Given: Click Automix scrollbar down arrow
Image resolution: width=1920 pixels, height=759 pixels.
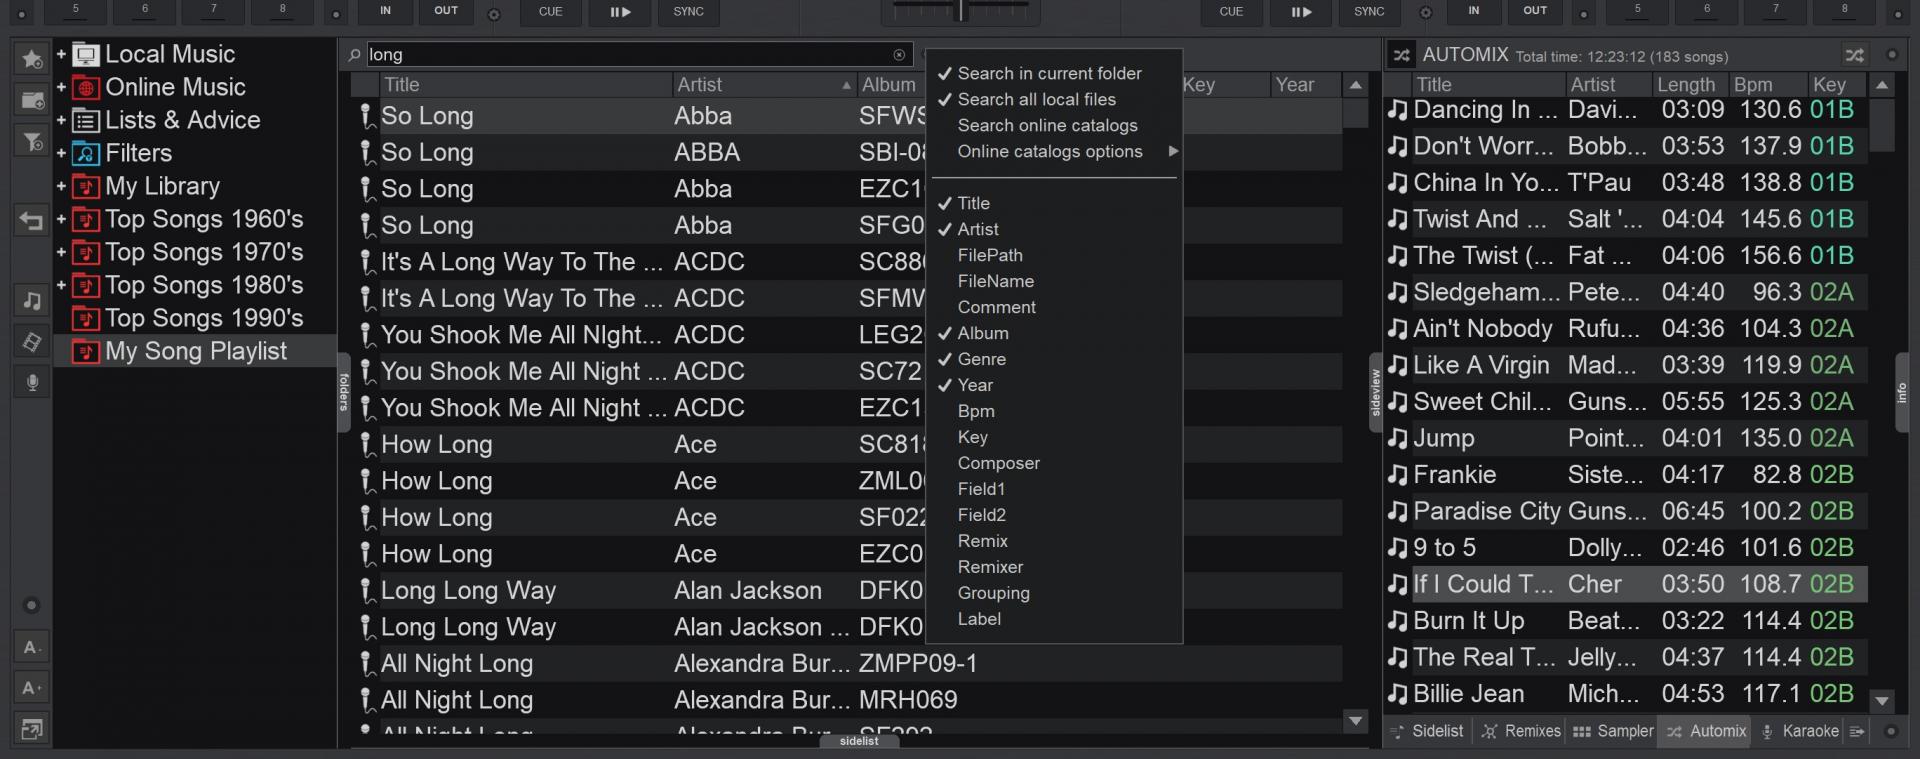Looking at the screenshot, I should click(x=1882, y=701).
